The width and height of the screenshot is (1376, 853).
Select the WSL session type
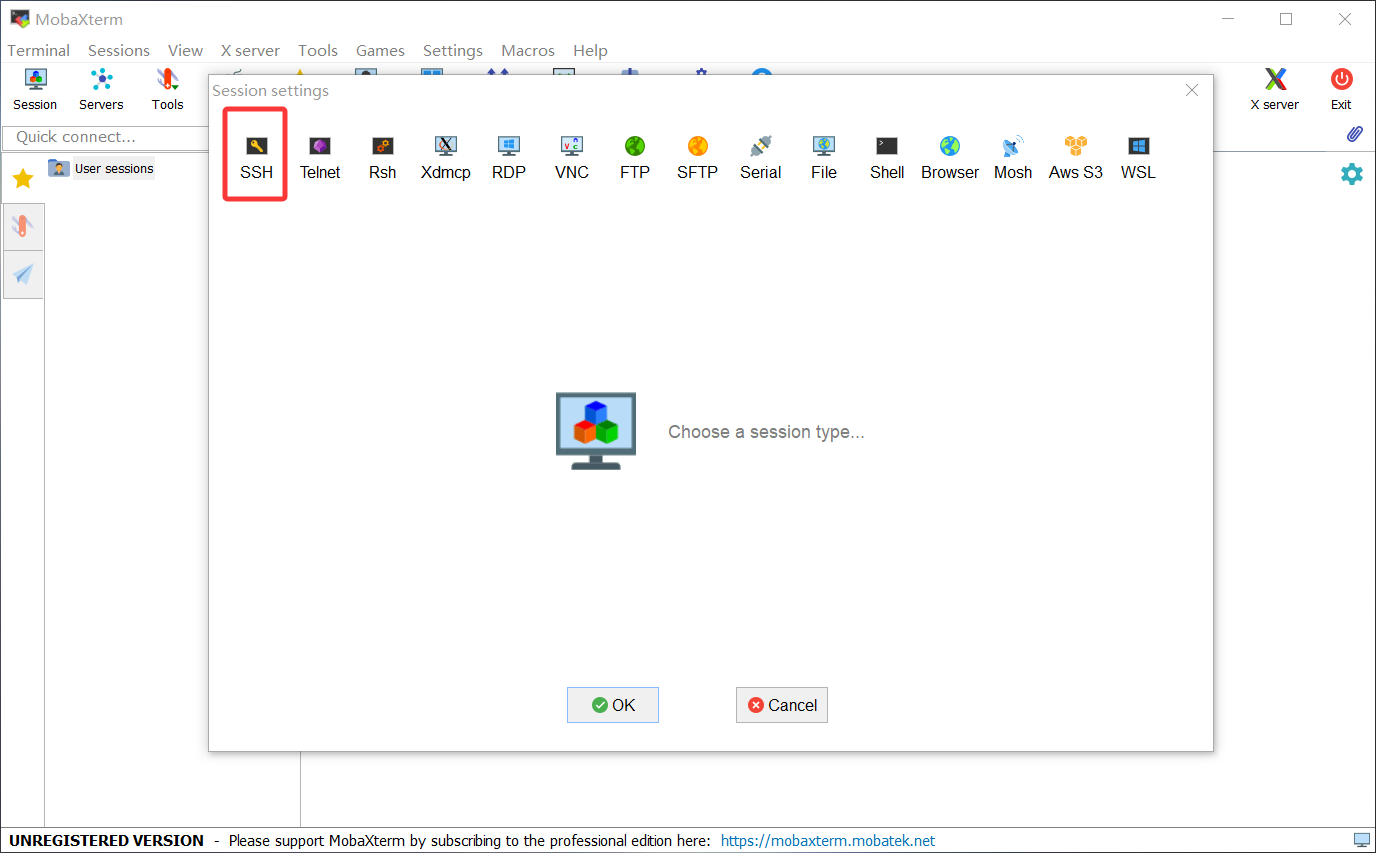point(1138,158)
